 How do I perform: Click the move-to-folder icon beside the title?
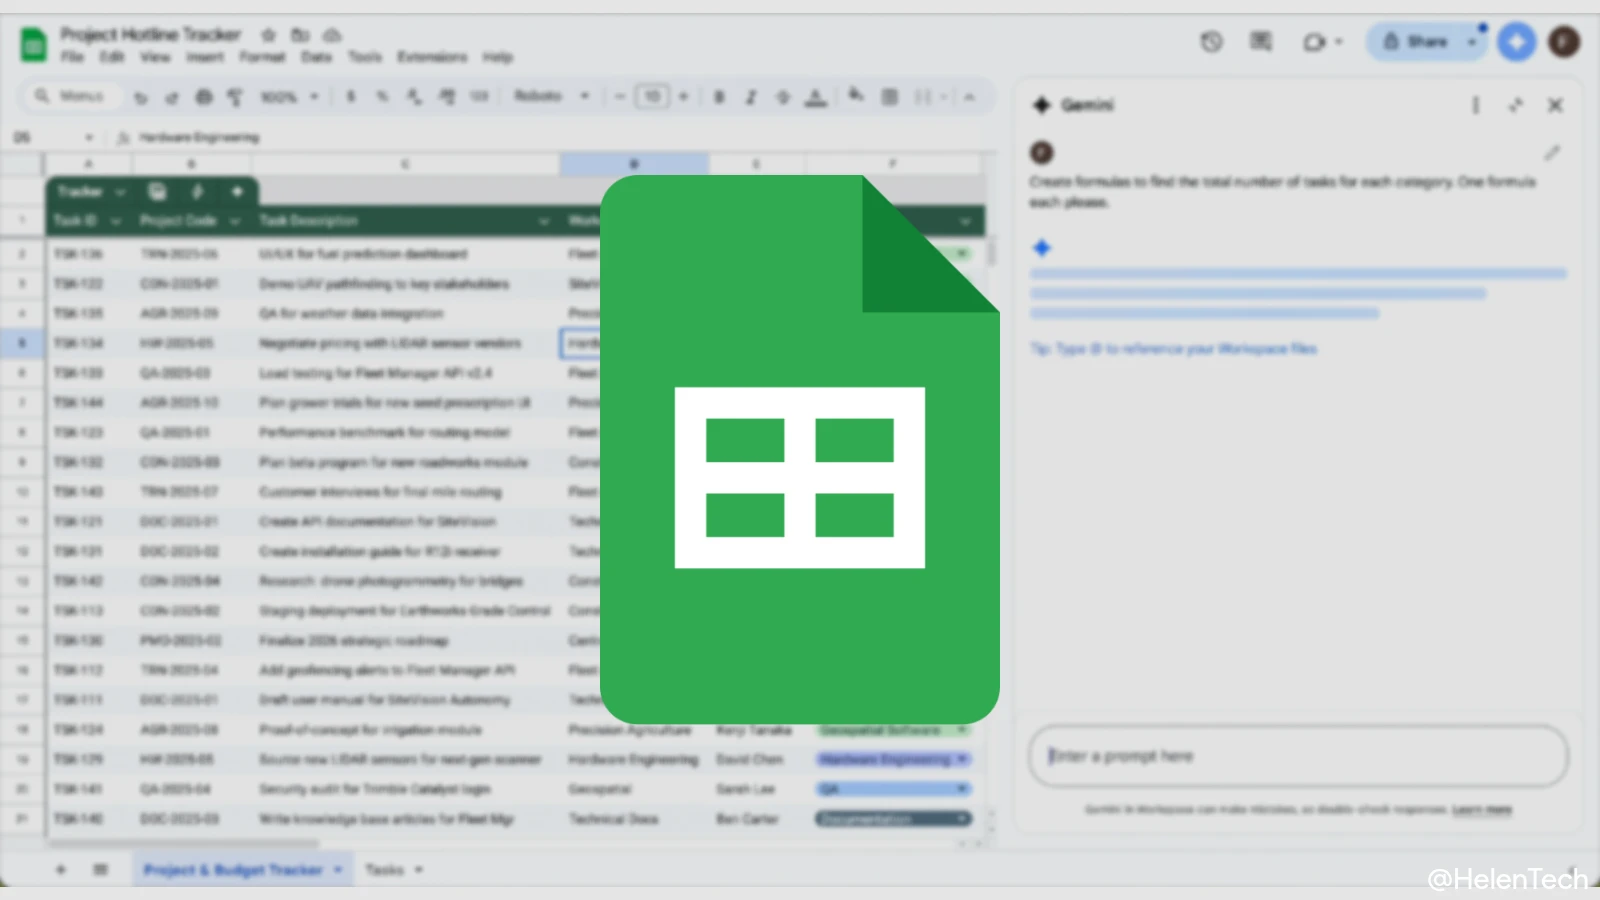[300, 35]
